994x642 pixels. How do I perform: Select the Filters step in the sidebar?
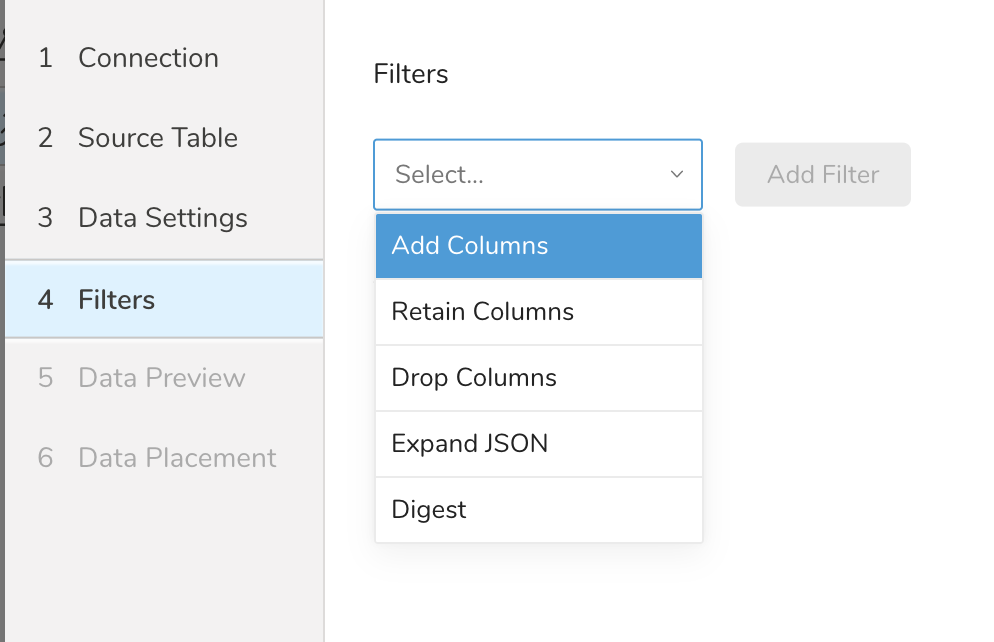tap(116, 300)
